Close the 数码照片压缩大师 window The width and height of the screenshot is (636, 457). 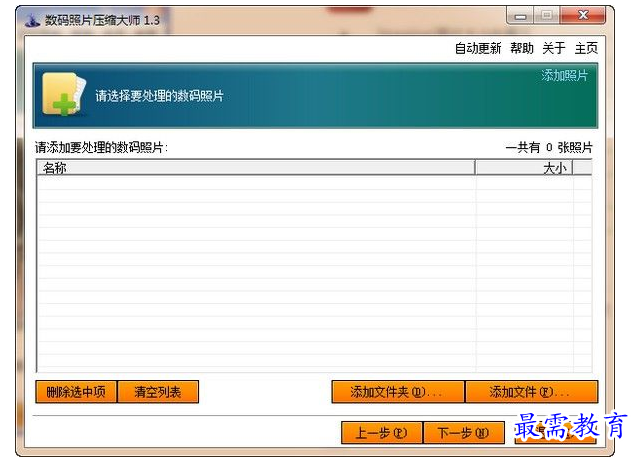(583, 15)
